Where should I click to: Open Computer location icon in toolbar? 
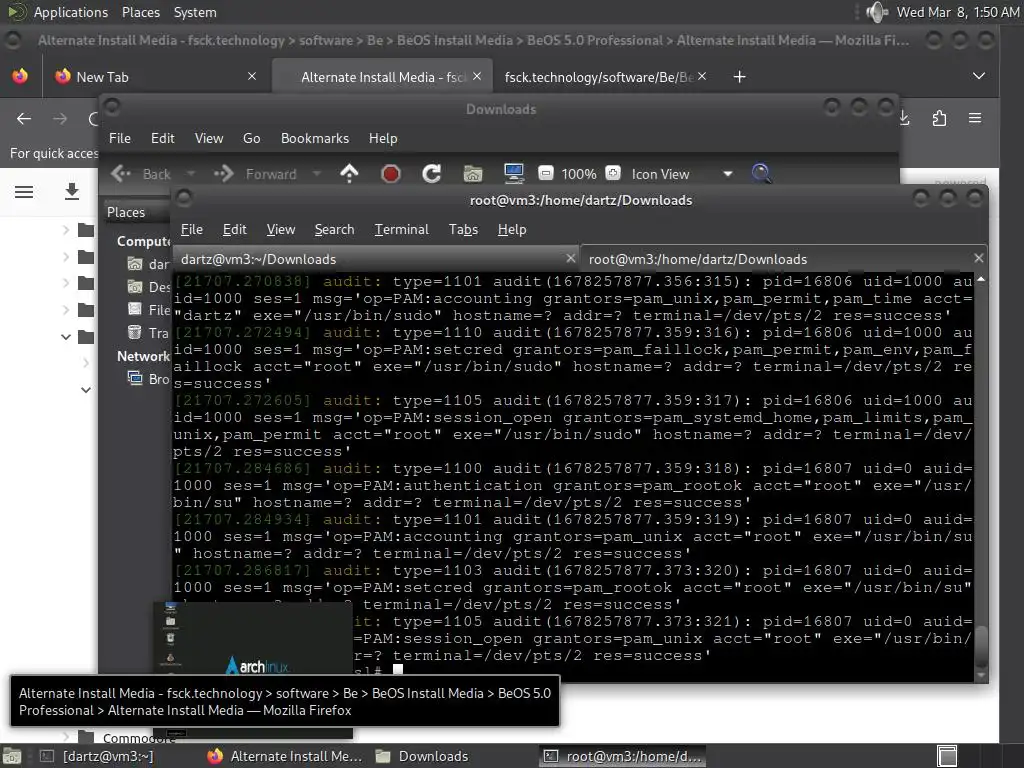[514, 174]
